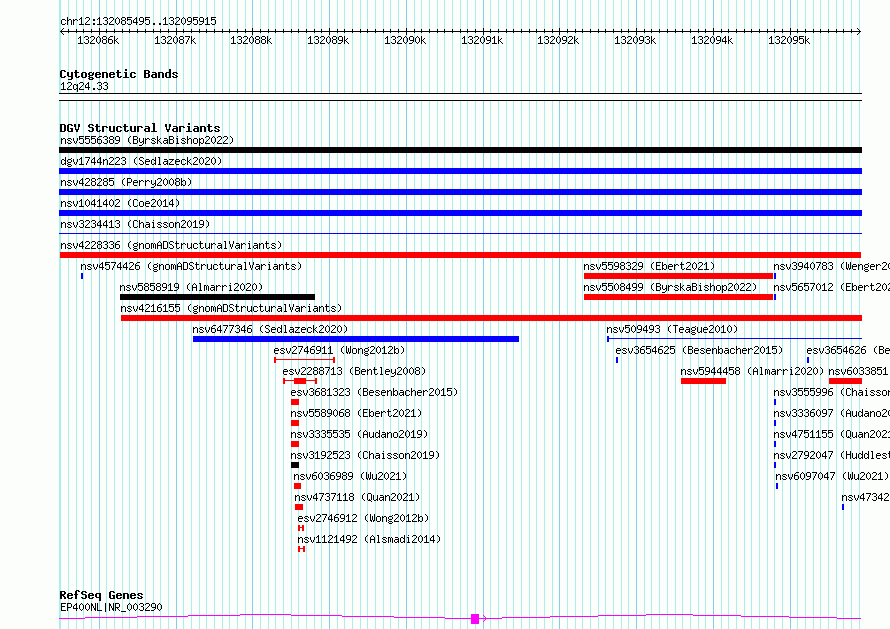This screenshot has width=890, height=629.
Task: Open nsv3234413 (Chaisson2019) variant label
Action: coord(135,224)
